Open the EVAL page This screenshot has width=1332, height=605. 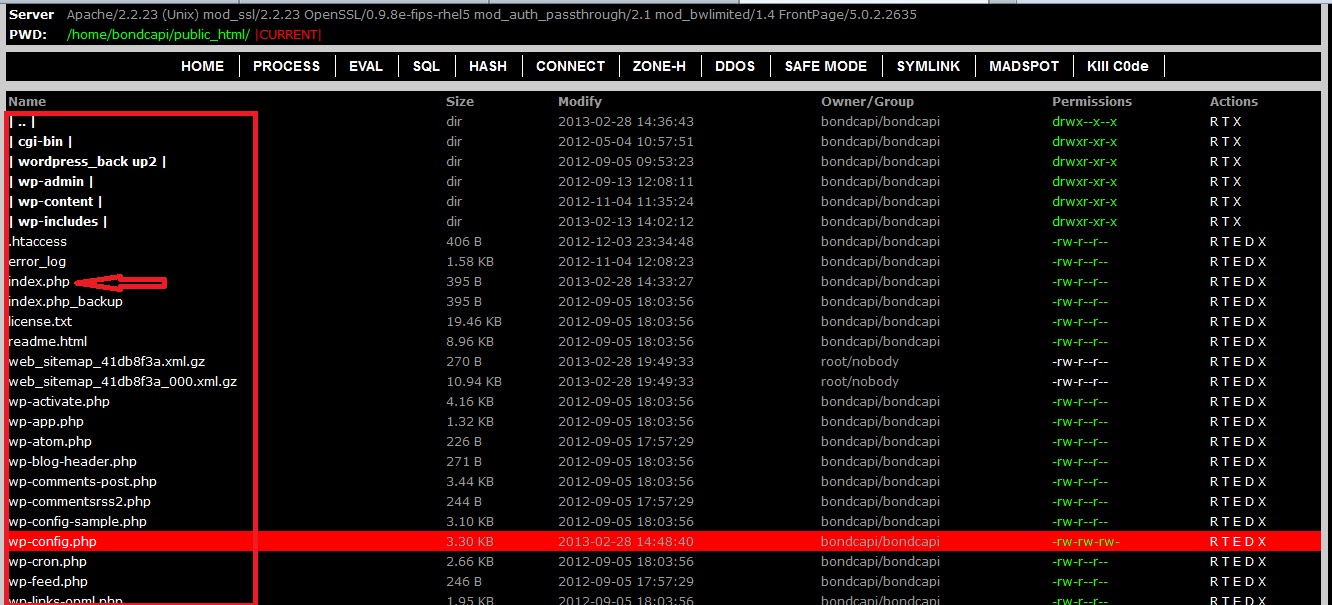tap(366, 66)
